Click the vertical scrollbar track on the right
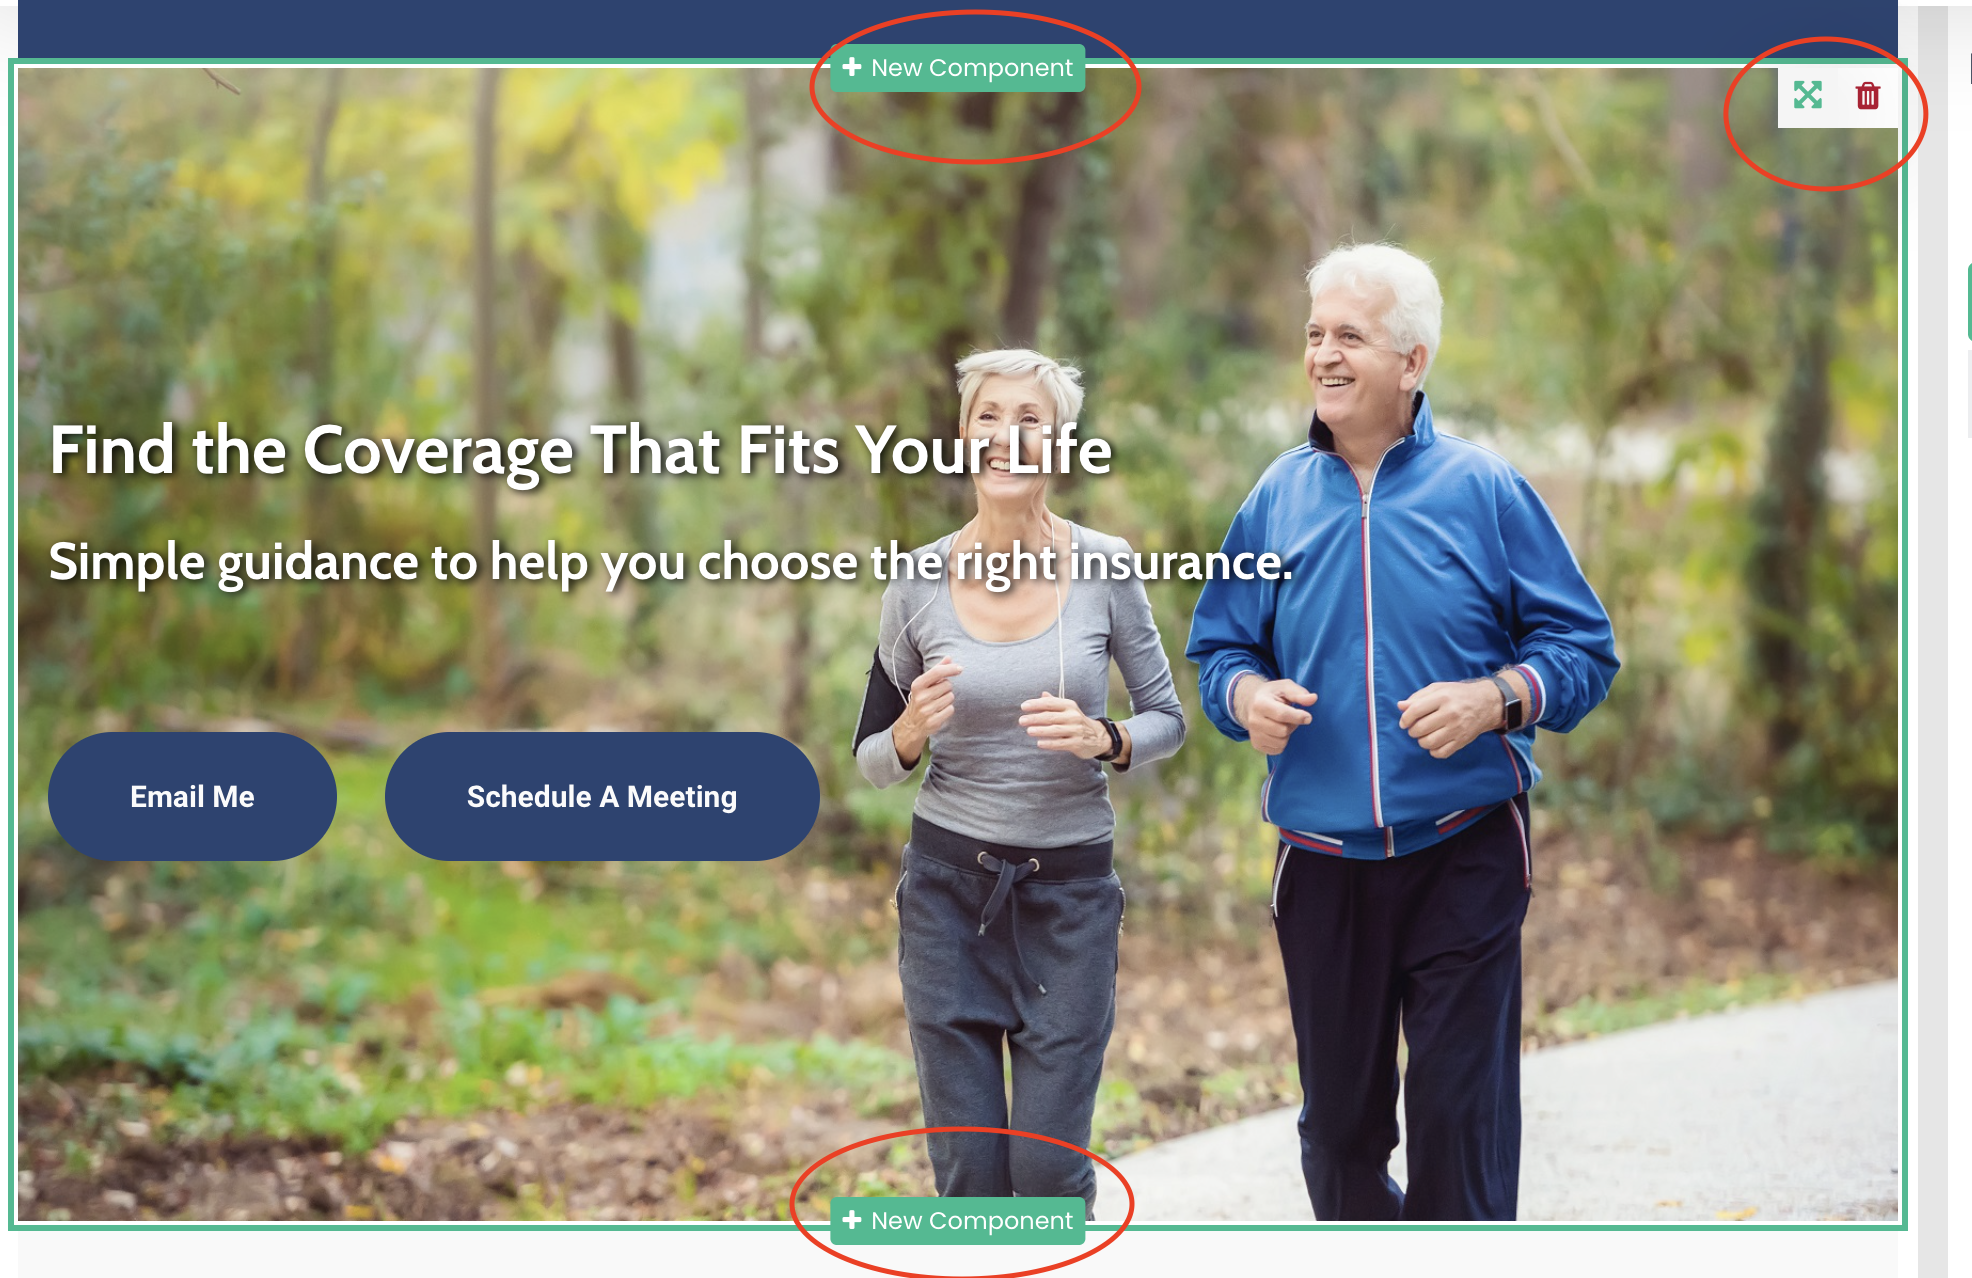 click(x=1932, y=640)
